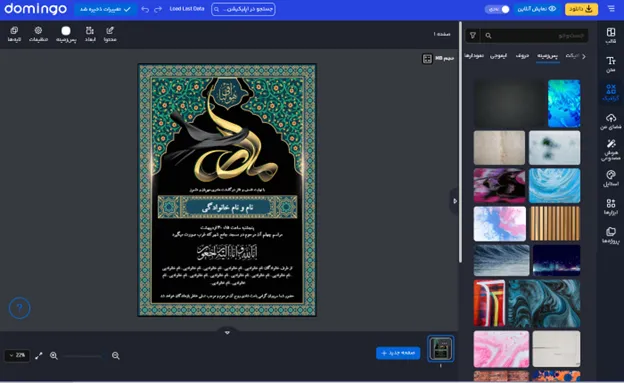Open the Tools (ابزارها) sidebar panel
The image size is (624, 383).
(x=611, y=207)
